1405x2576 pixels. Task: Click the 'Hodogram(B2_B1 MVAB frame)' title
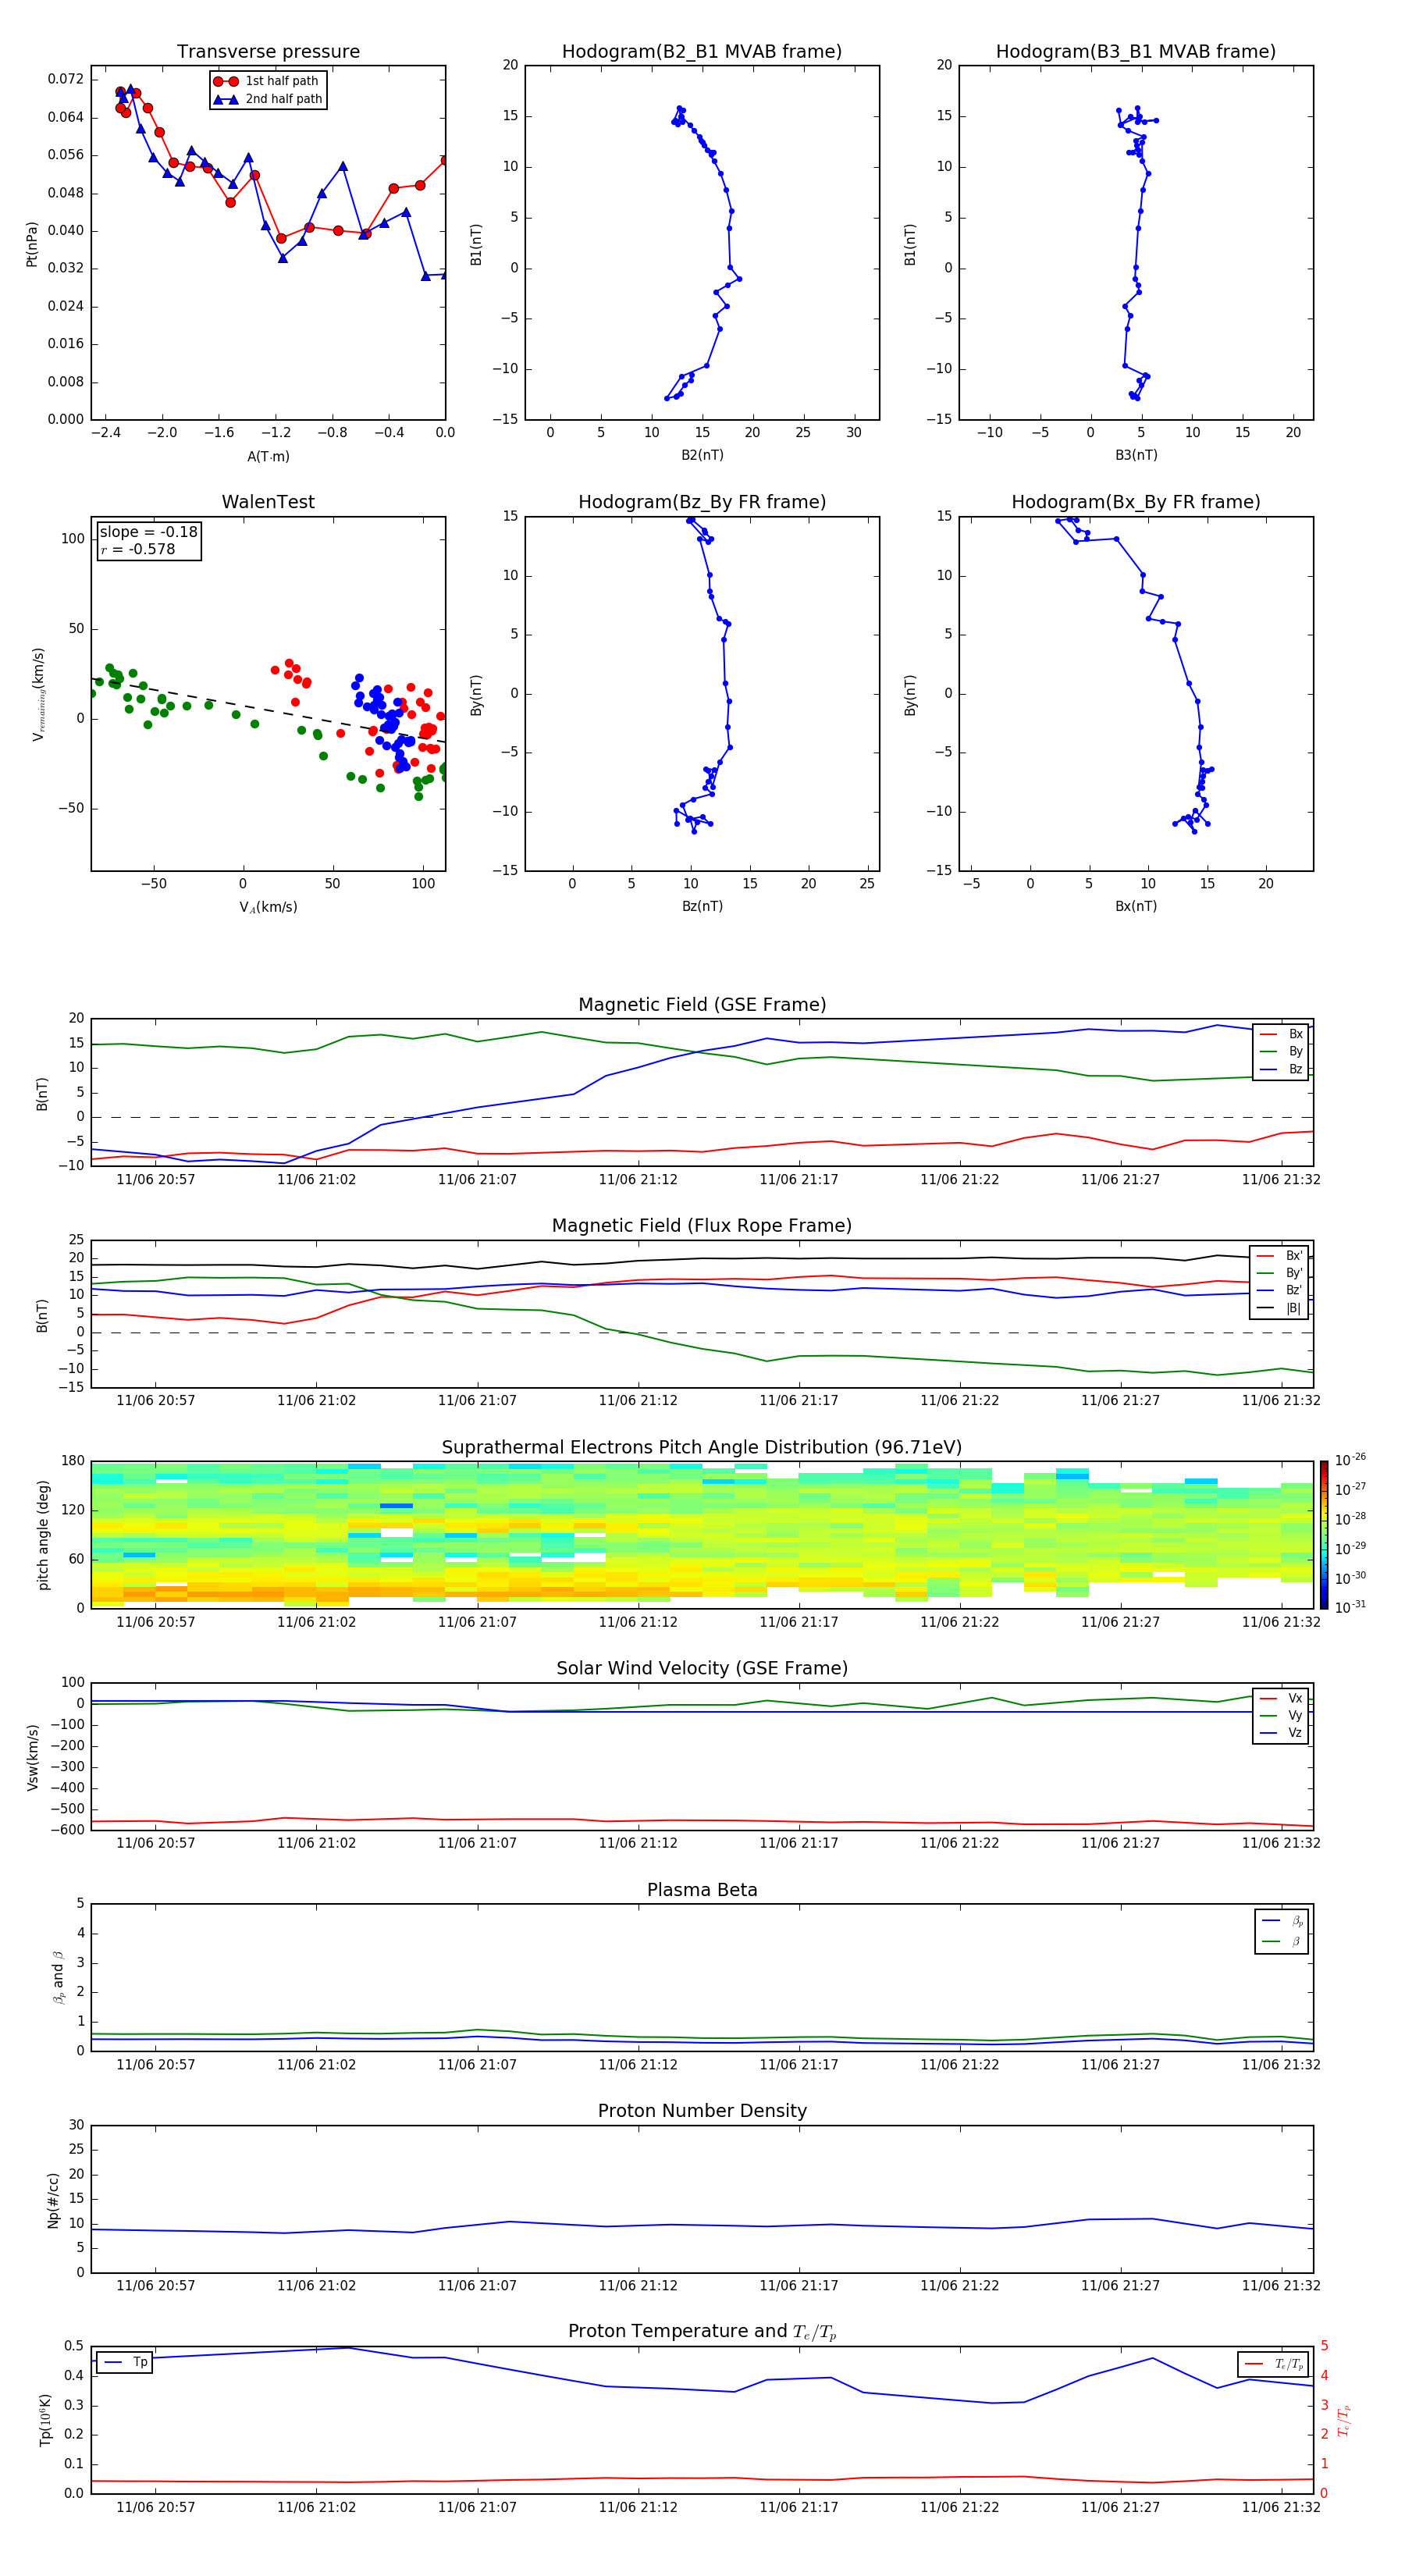click(702, 52)
